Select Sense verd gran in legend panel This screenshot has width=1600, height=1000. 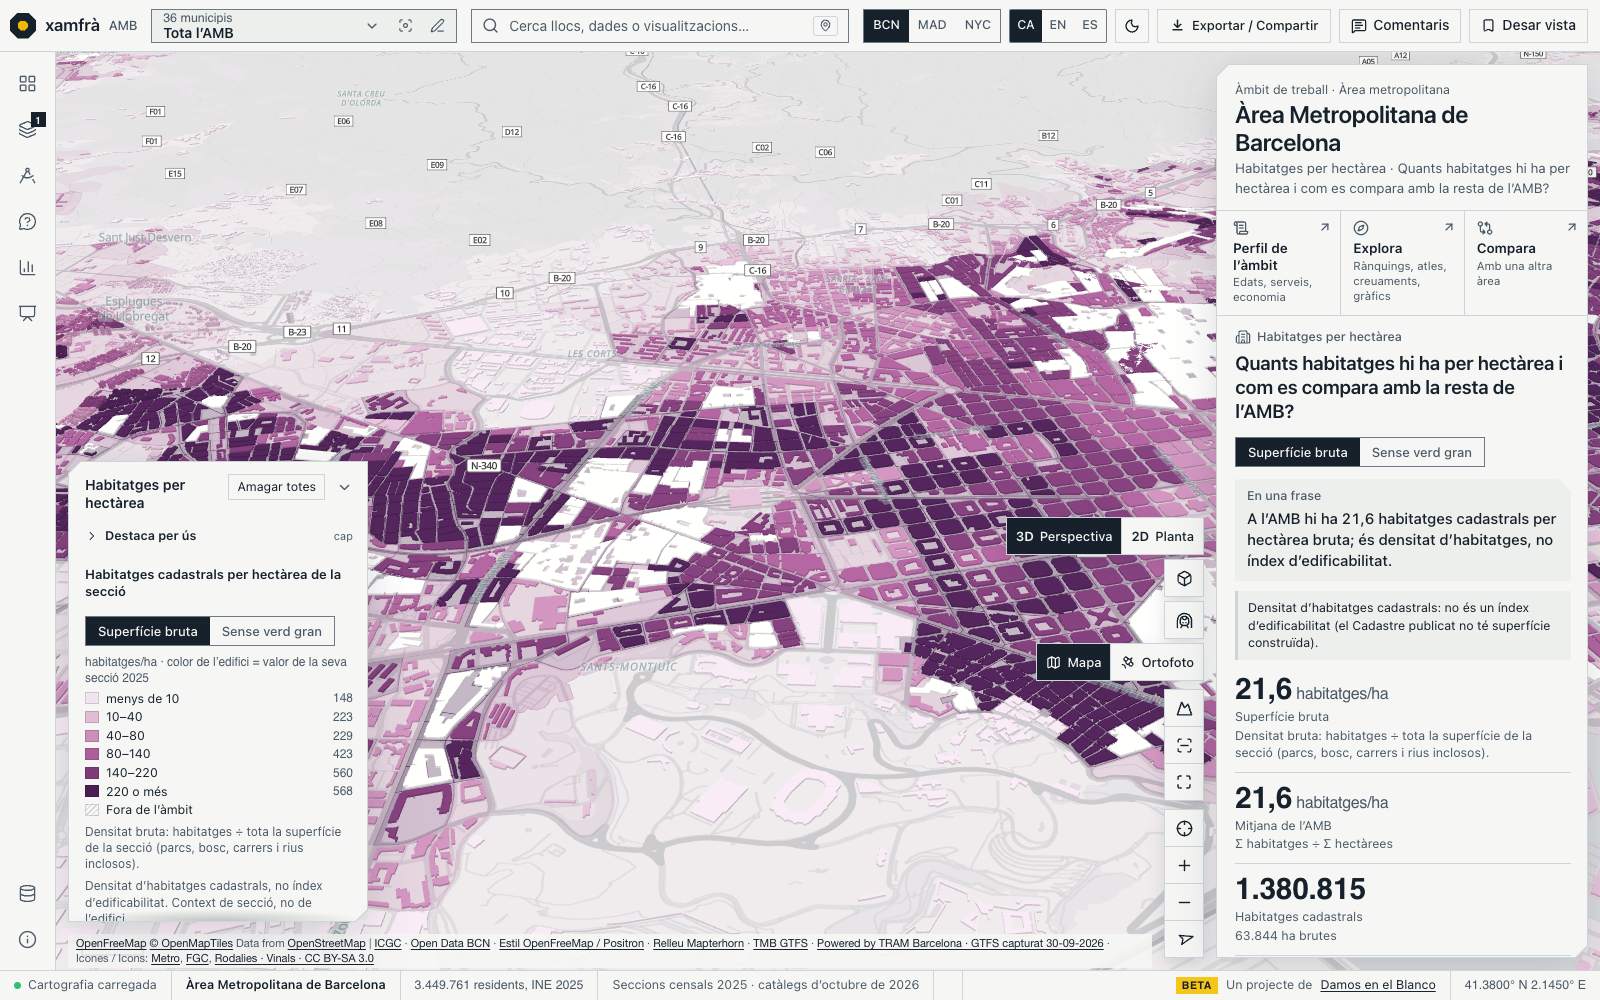tap(272, 632)
